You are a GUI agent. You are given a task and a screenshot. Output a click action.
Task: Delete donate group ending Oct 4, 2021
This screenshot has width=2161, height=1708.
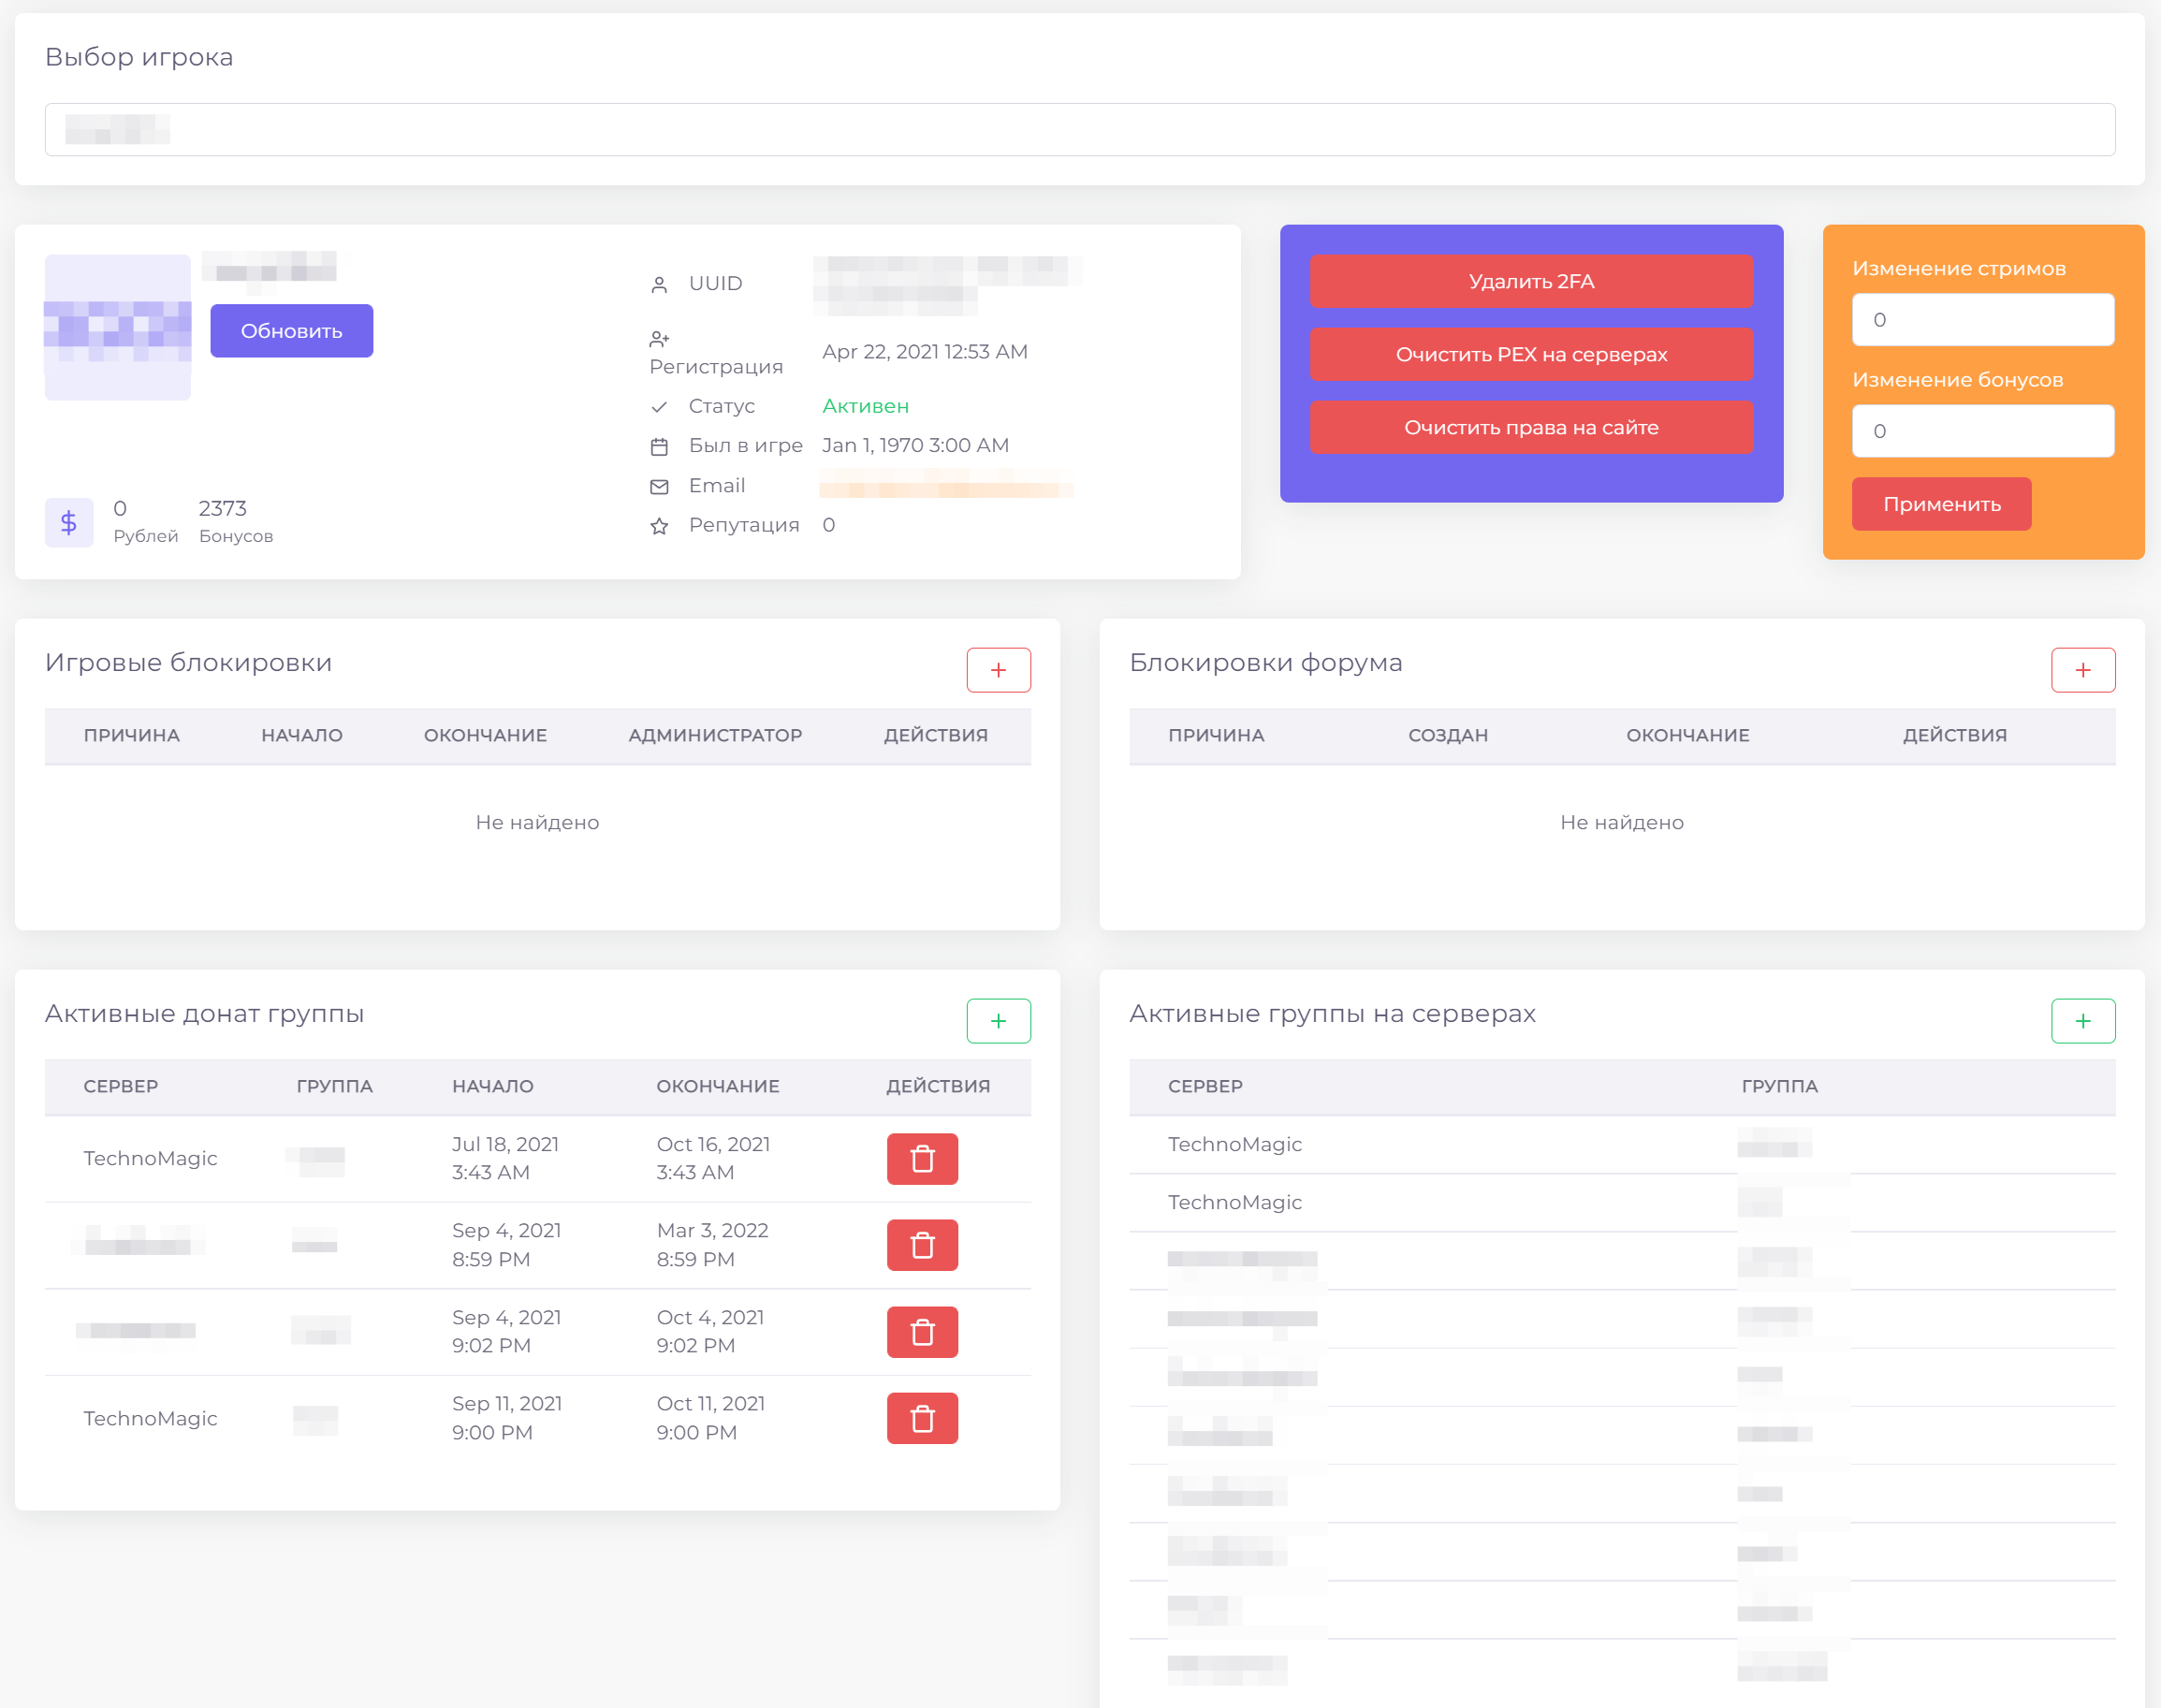point(922,1332)
